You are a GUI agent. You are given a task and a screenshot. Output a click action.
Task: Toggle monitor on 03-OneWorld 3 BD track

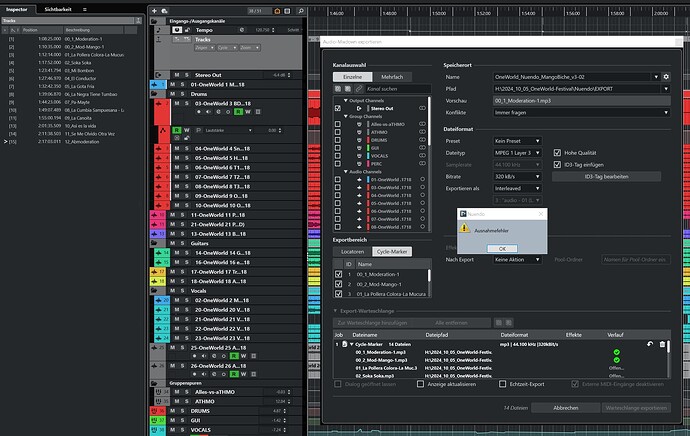[x=208, y=112]
